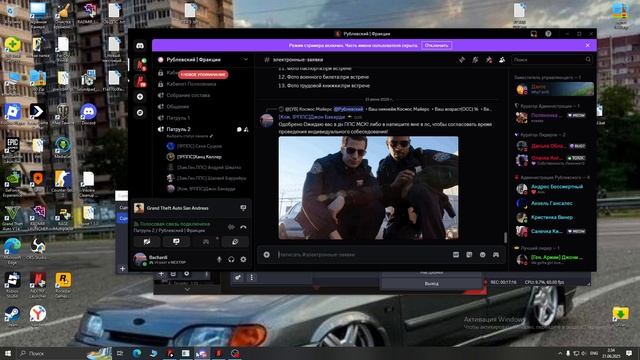Click the Поиск search field
This screenshot has height=360, width=640.
coord(551,60)
